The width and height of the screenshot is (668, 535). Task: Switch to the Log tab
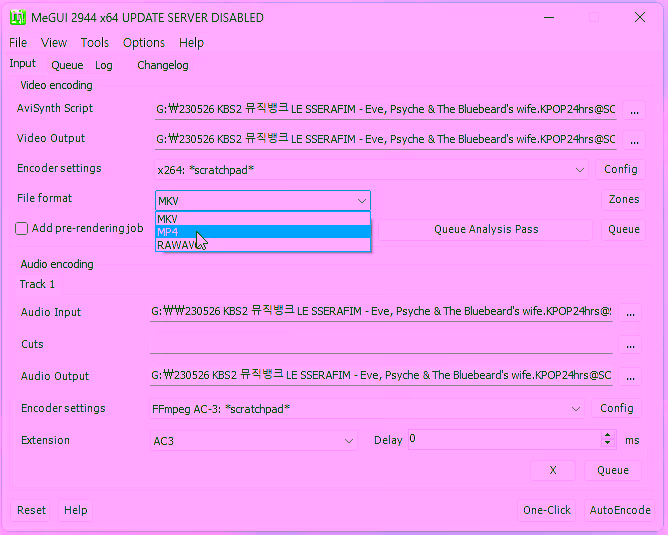(x=104, y=65)
